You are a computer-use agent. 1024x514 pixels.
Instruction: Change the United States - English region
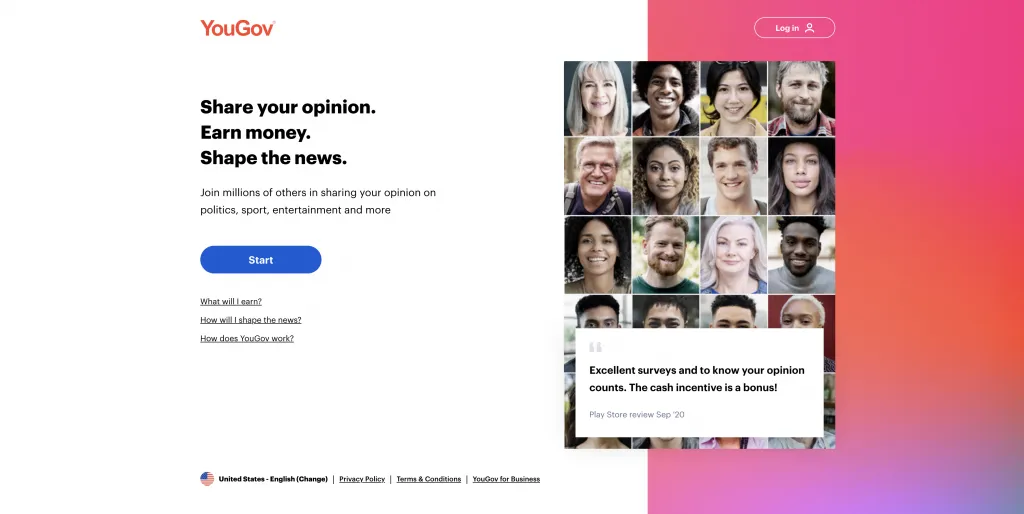273,479
